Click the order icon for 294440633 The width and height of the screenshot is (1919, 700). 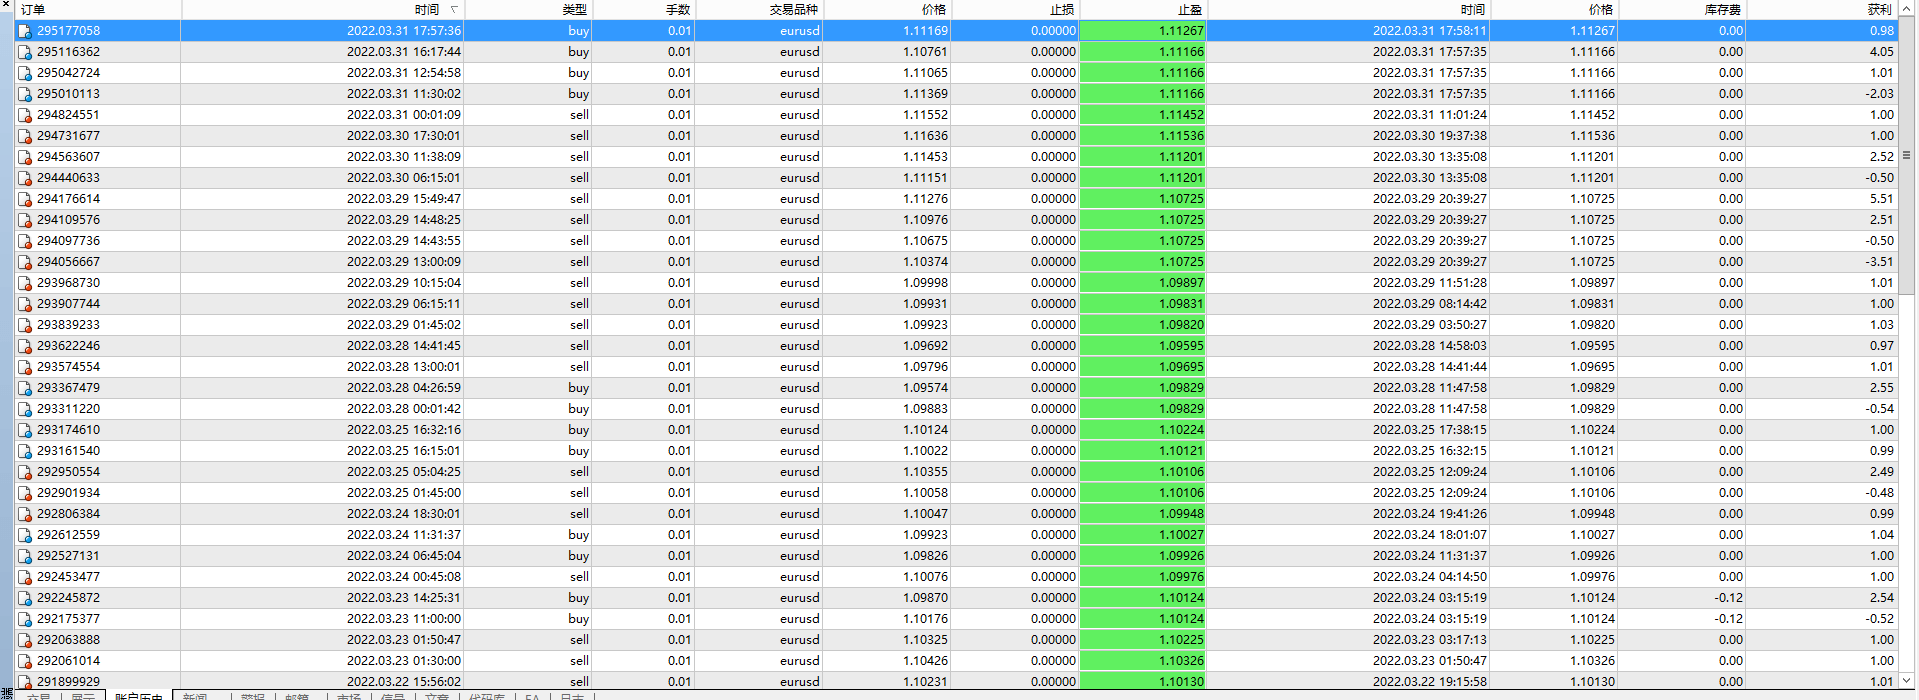pos(25,178)
